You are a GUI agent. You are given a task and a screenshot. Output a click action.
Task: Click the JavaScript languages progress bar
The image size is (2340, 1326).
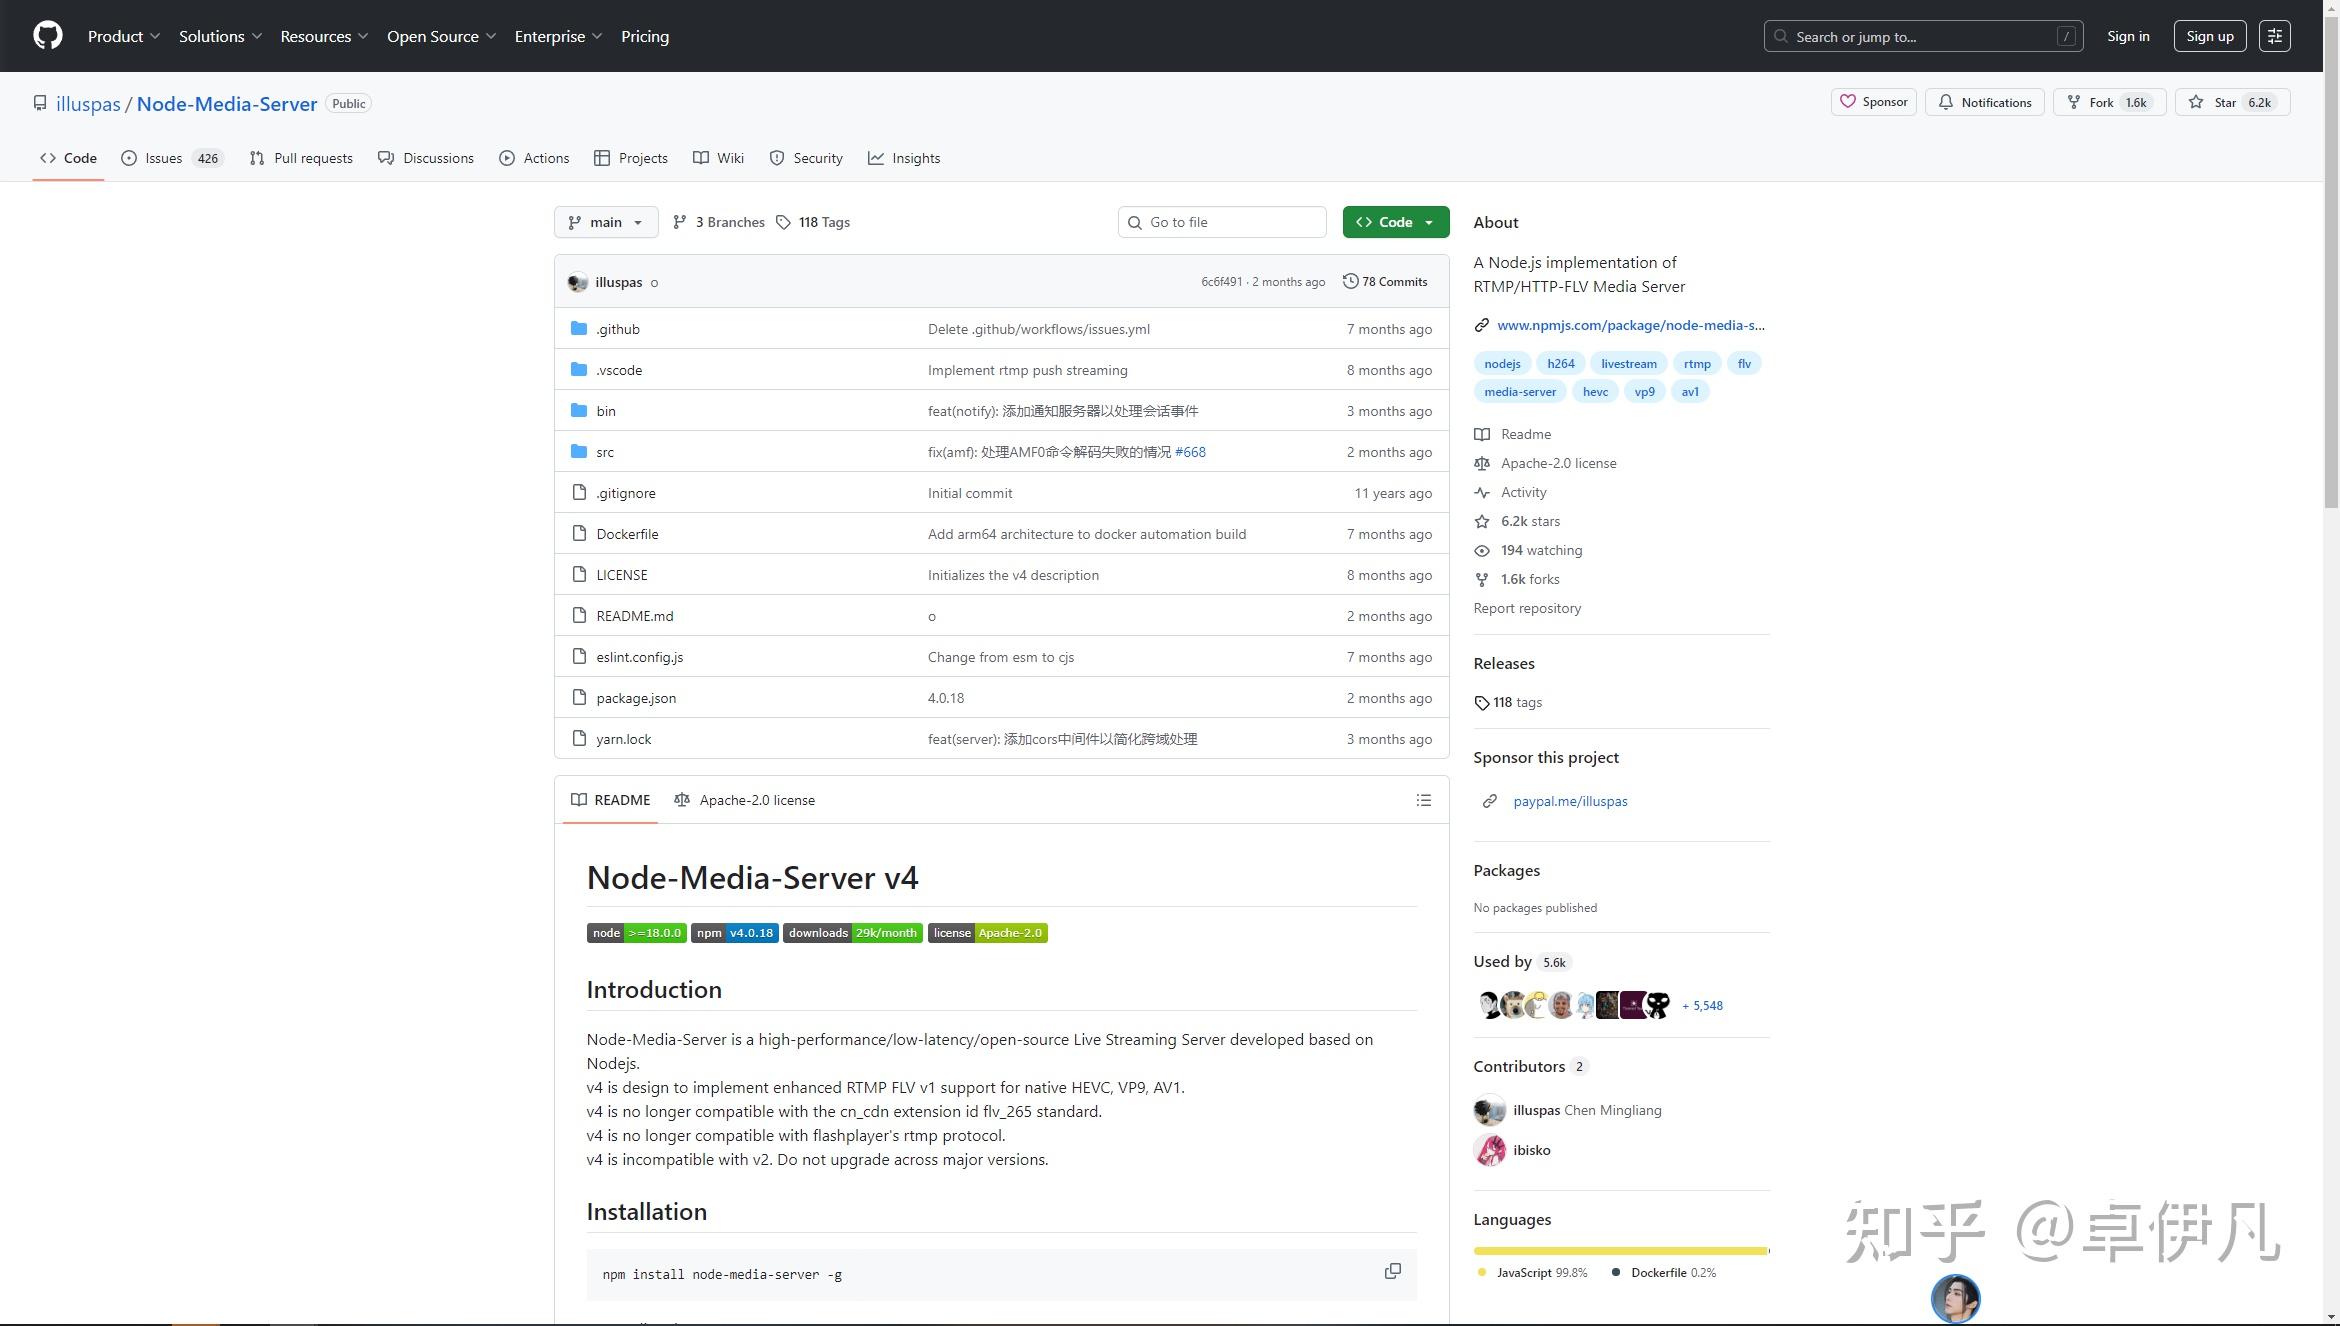click(1620, 1250)
